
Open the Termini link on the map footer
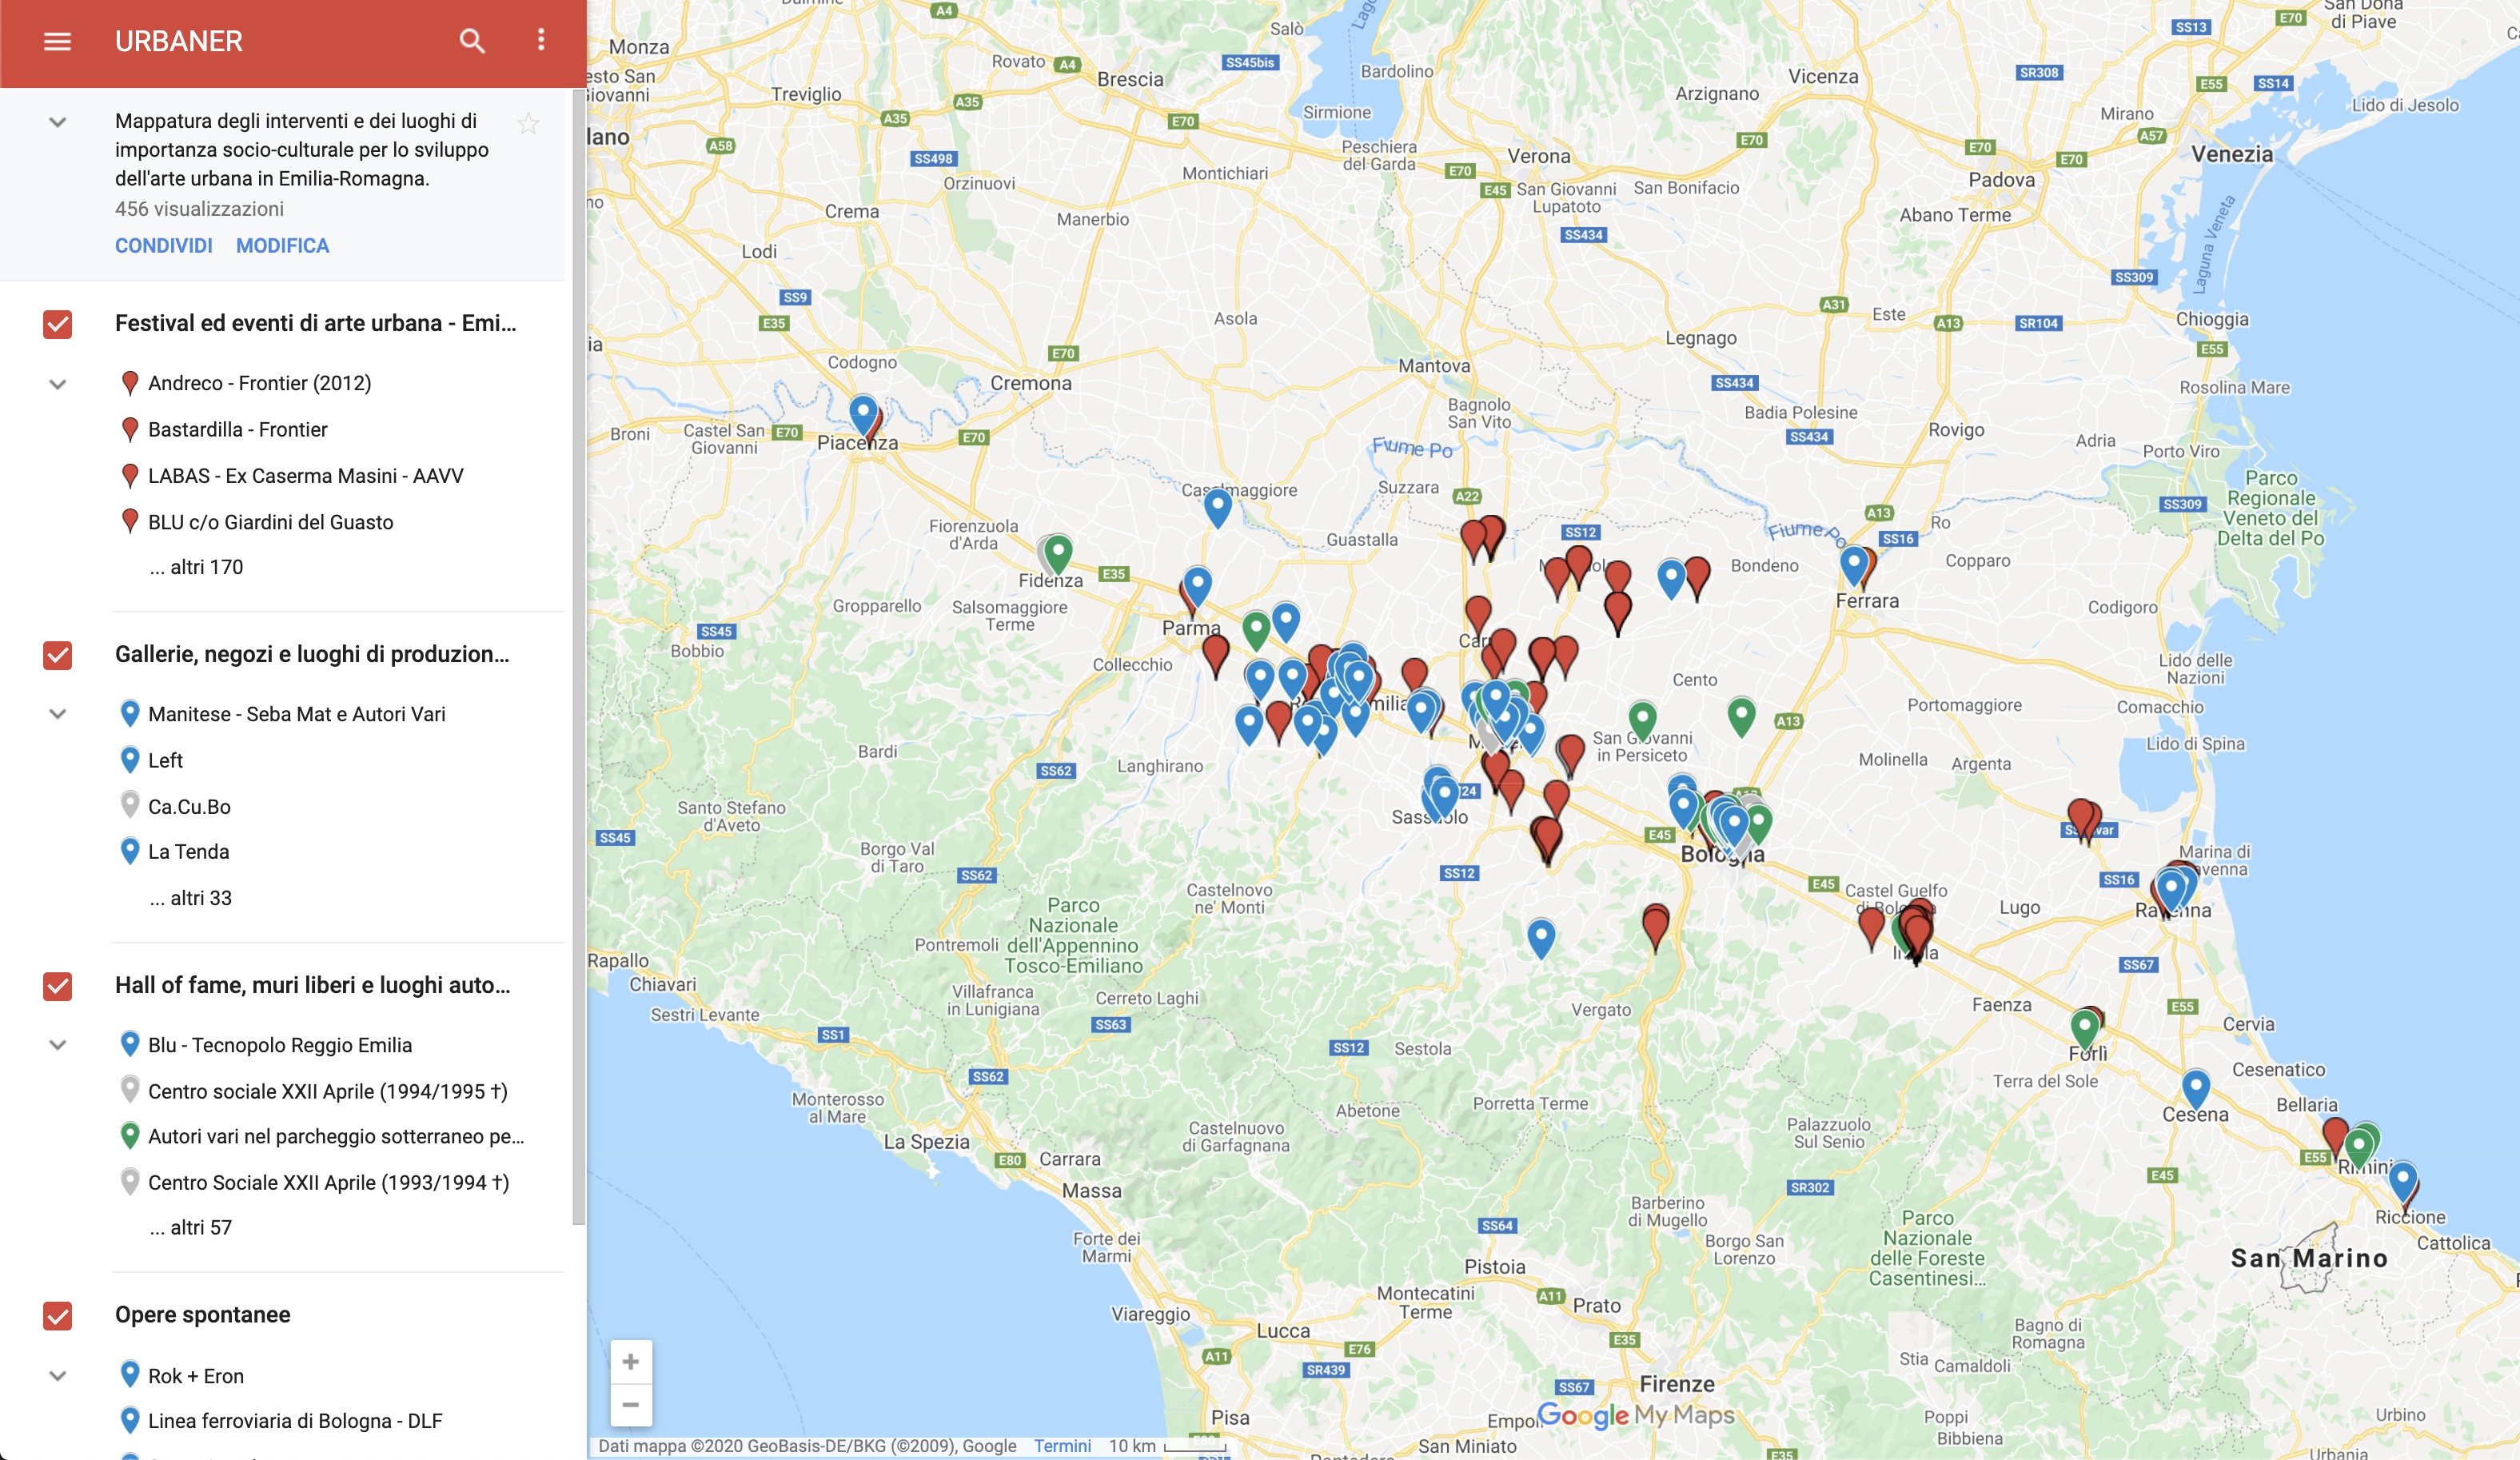point(1062,1446)
